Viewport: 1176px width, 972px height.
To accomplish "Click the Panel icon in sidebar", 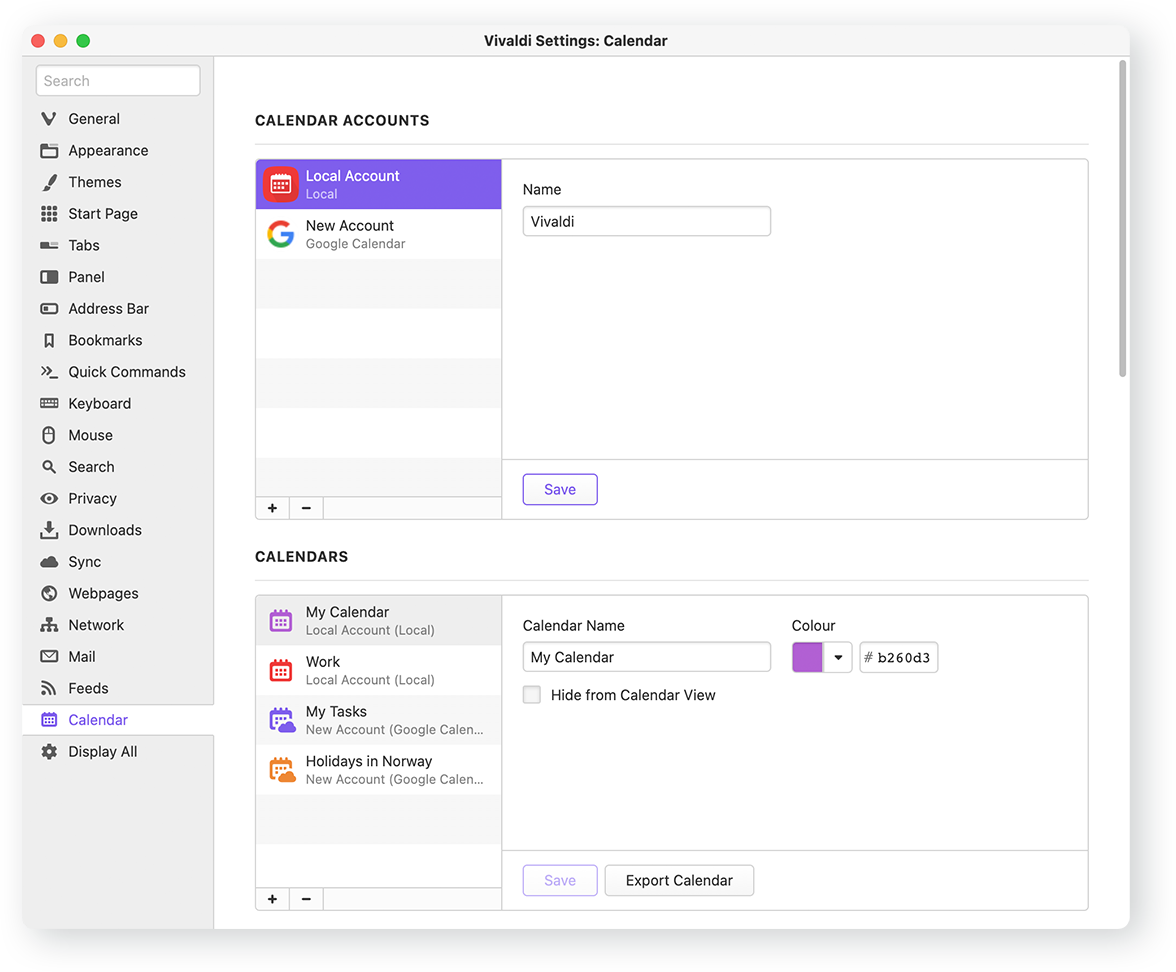I will pyautogui.click(x=49, y=277).
